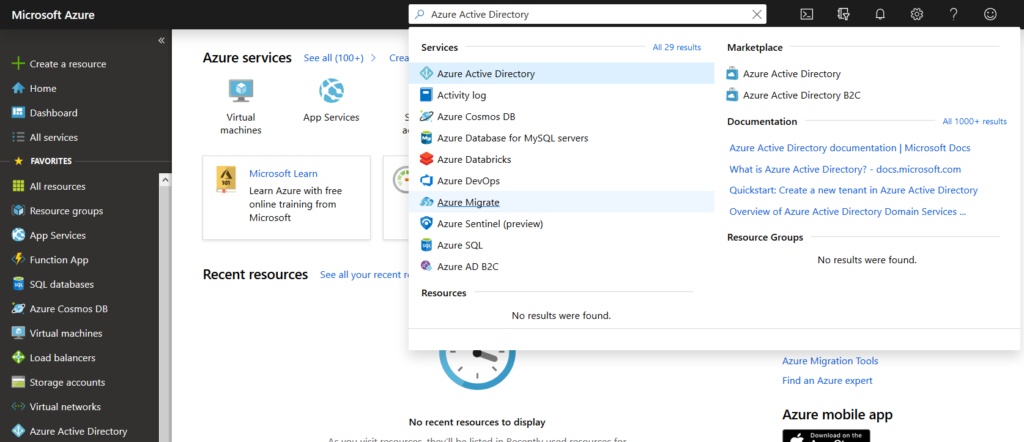Open All 29 results for Services

(x=677, y=48)
